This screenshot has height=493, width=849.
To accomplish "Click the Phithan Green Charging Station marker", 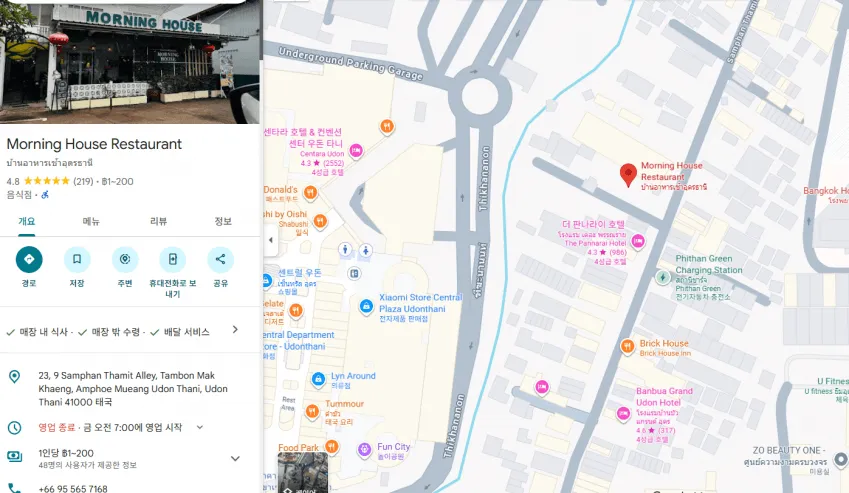I will point(663,277).
